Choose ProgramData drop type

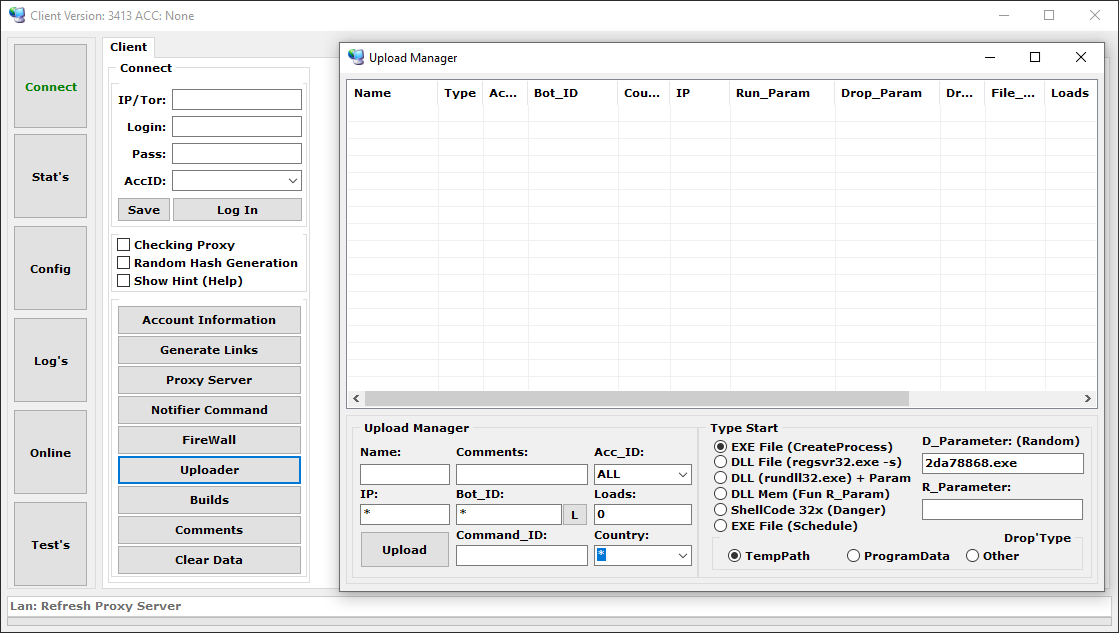pos(853,556)
